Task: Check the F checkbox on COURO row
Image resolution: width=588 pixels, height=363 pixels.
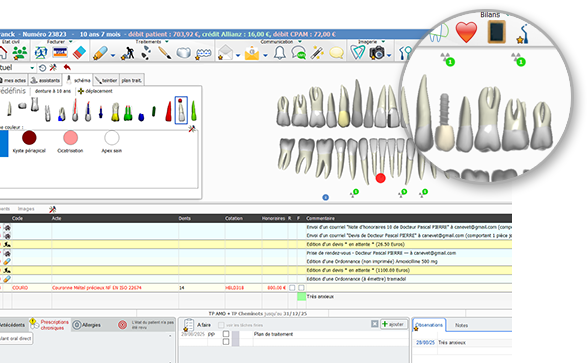Action: pos(301,288)
